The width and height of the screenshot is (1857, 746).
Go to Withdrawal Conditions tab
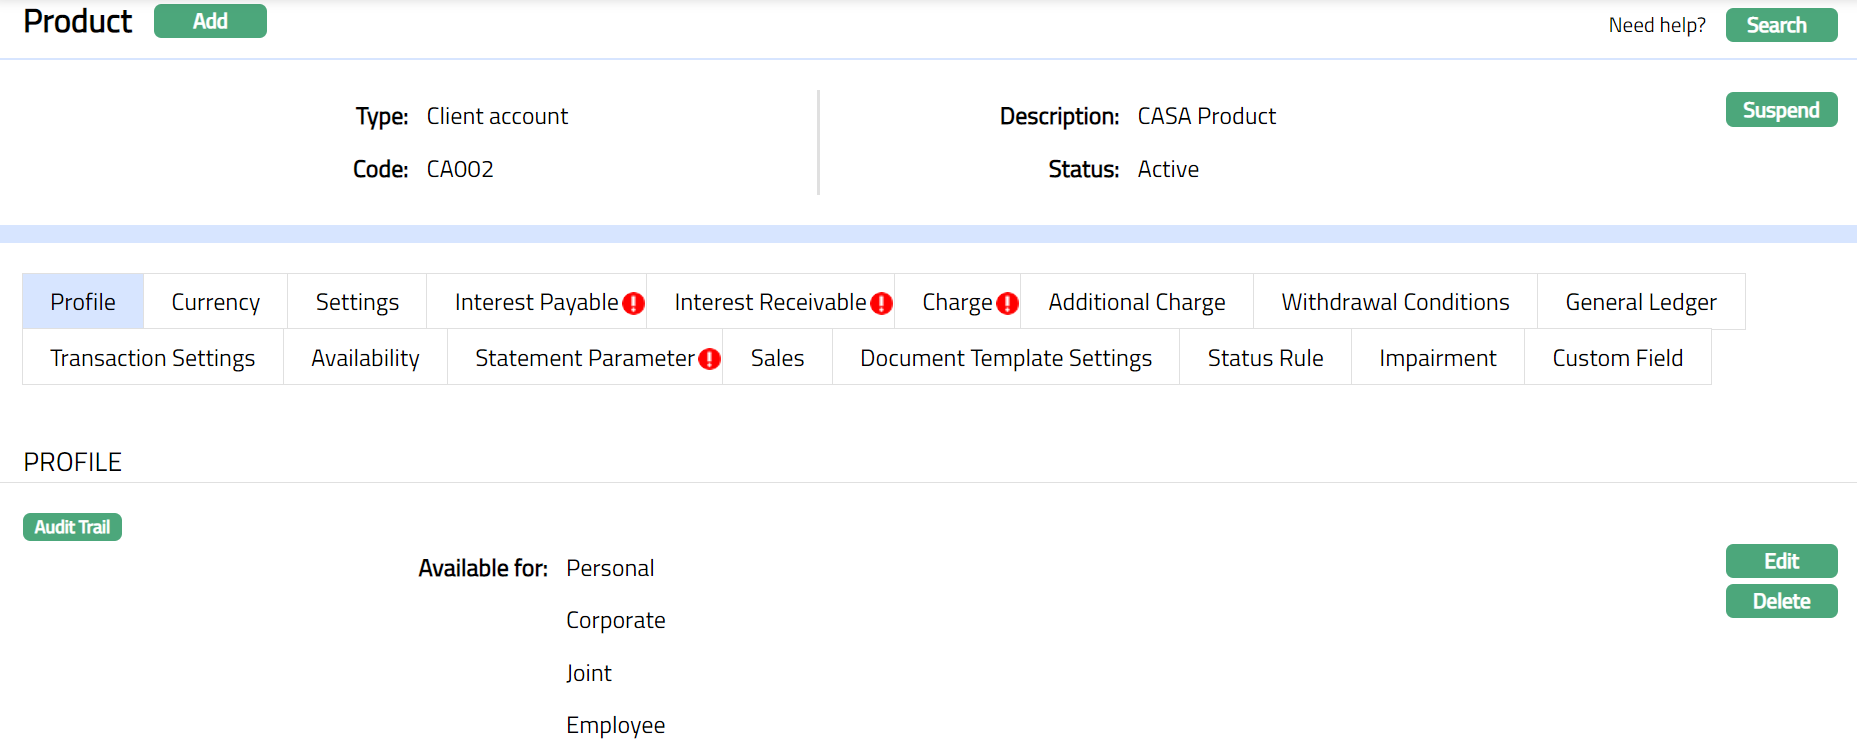point(1395,302)
